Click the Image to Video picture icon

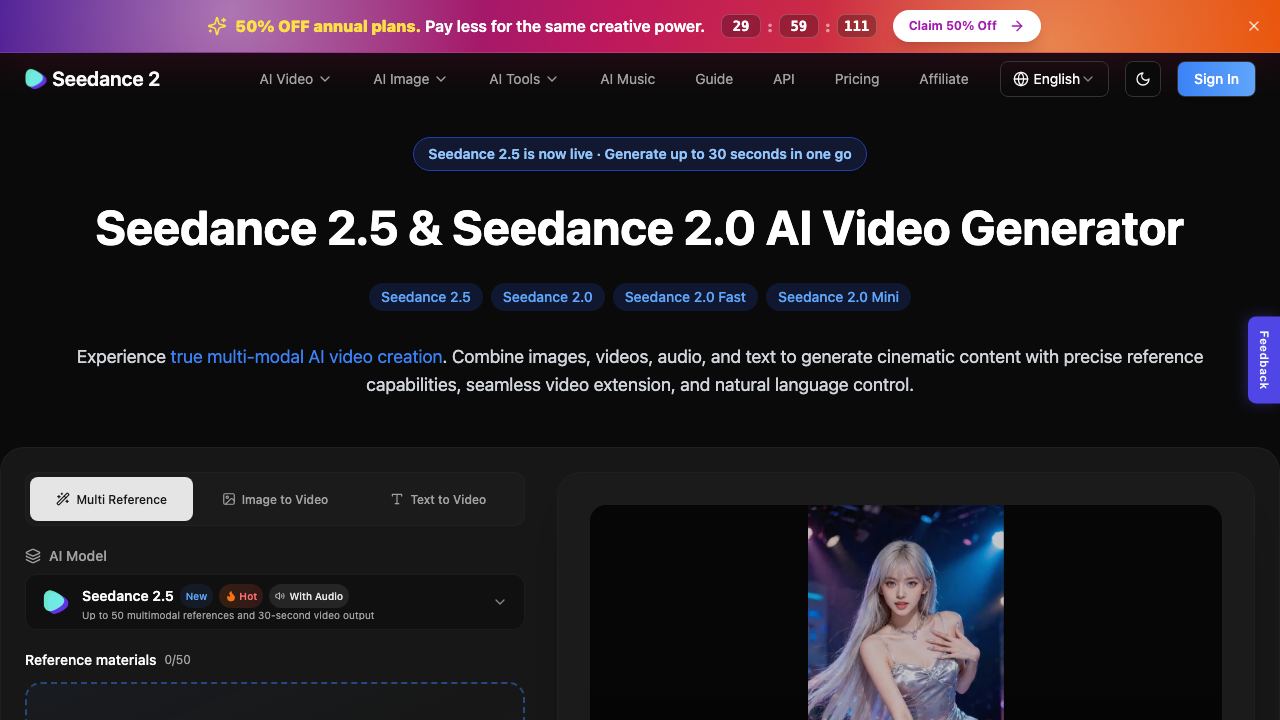click(x=229, y=499)
